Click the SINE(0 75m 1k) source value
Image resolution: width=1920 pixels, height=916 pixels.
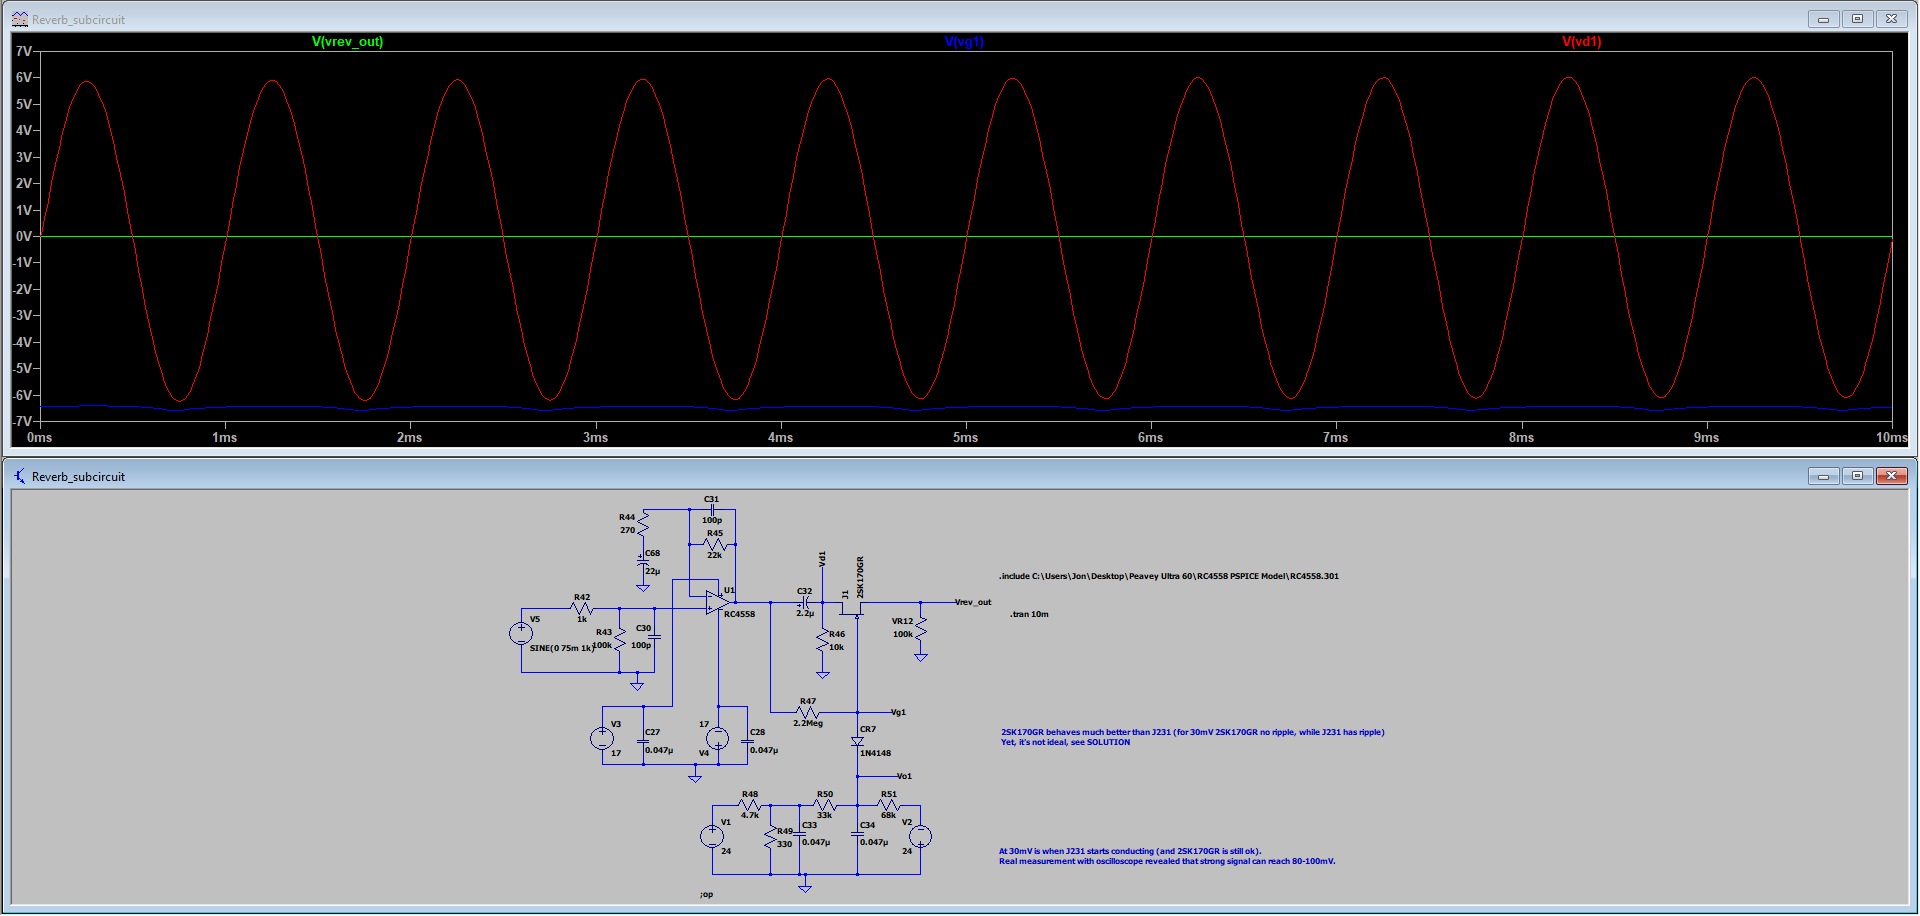[561, 648]
